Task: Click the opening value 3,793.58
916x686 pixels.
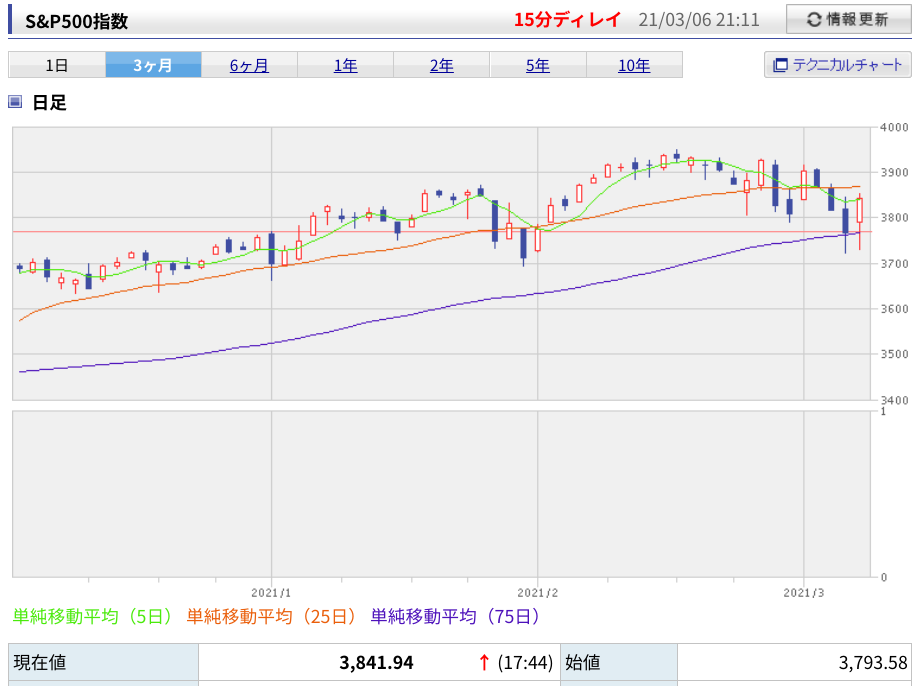Action: pyautogui.click(x=873, y=663)
